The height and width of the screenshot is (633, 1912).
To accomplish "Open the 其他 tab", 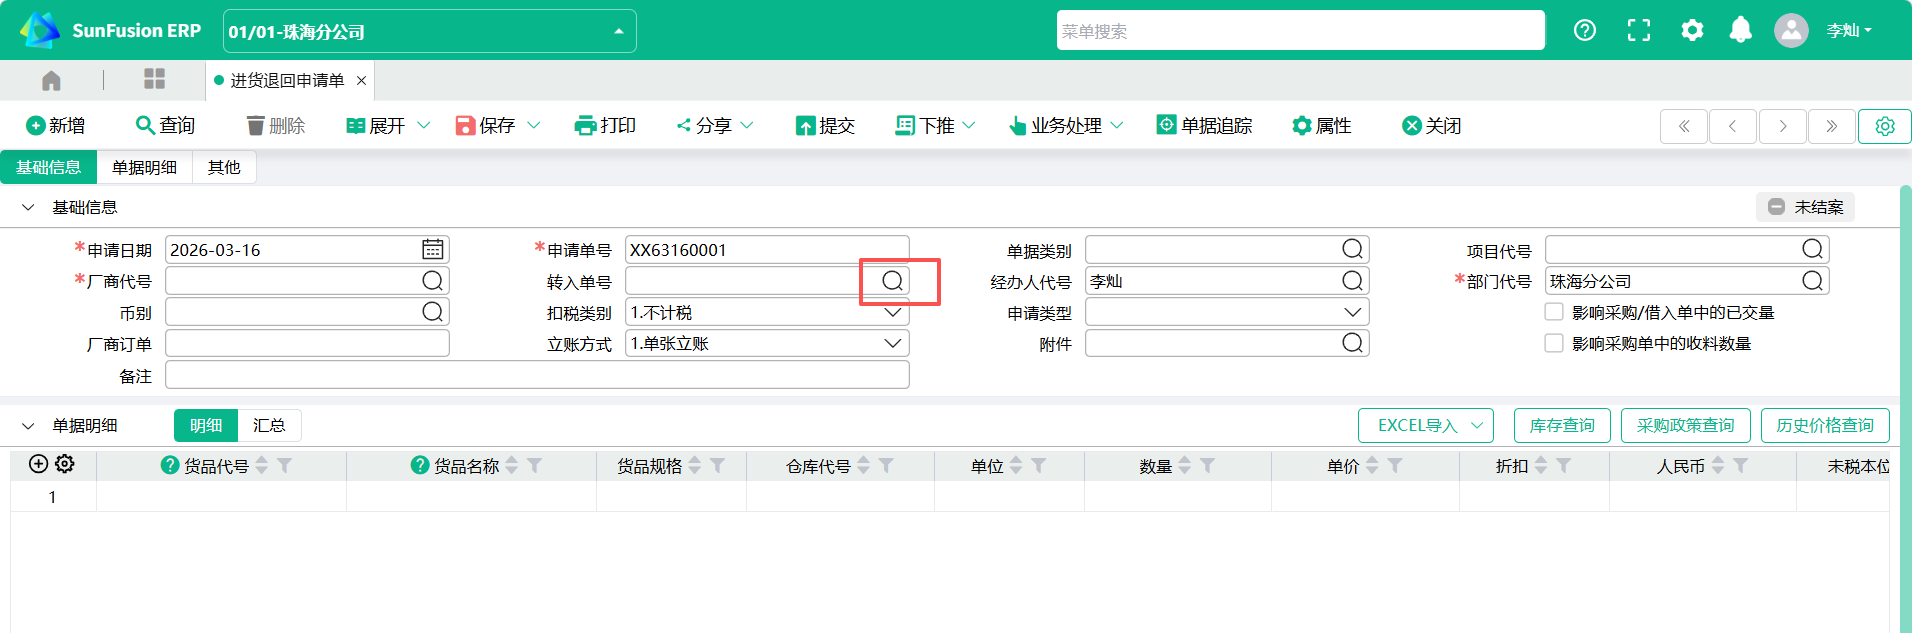I will [x=224, y=167].
